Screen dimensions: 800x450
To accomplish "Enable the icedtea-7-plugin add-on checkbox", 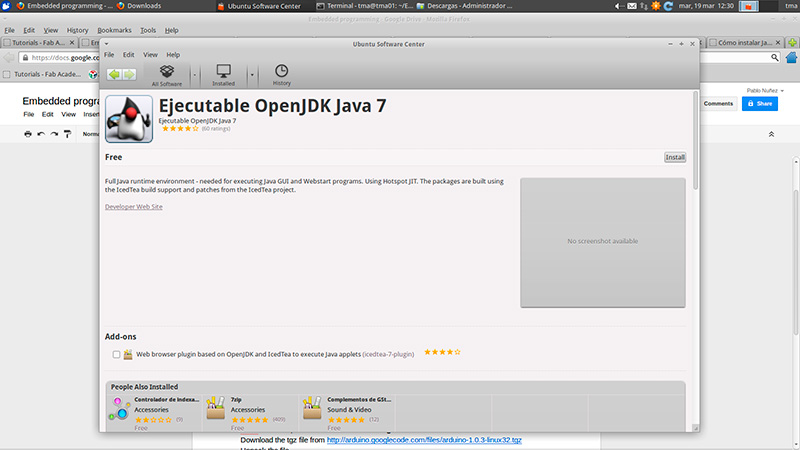I will [116, 354].
